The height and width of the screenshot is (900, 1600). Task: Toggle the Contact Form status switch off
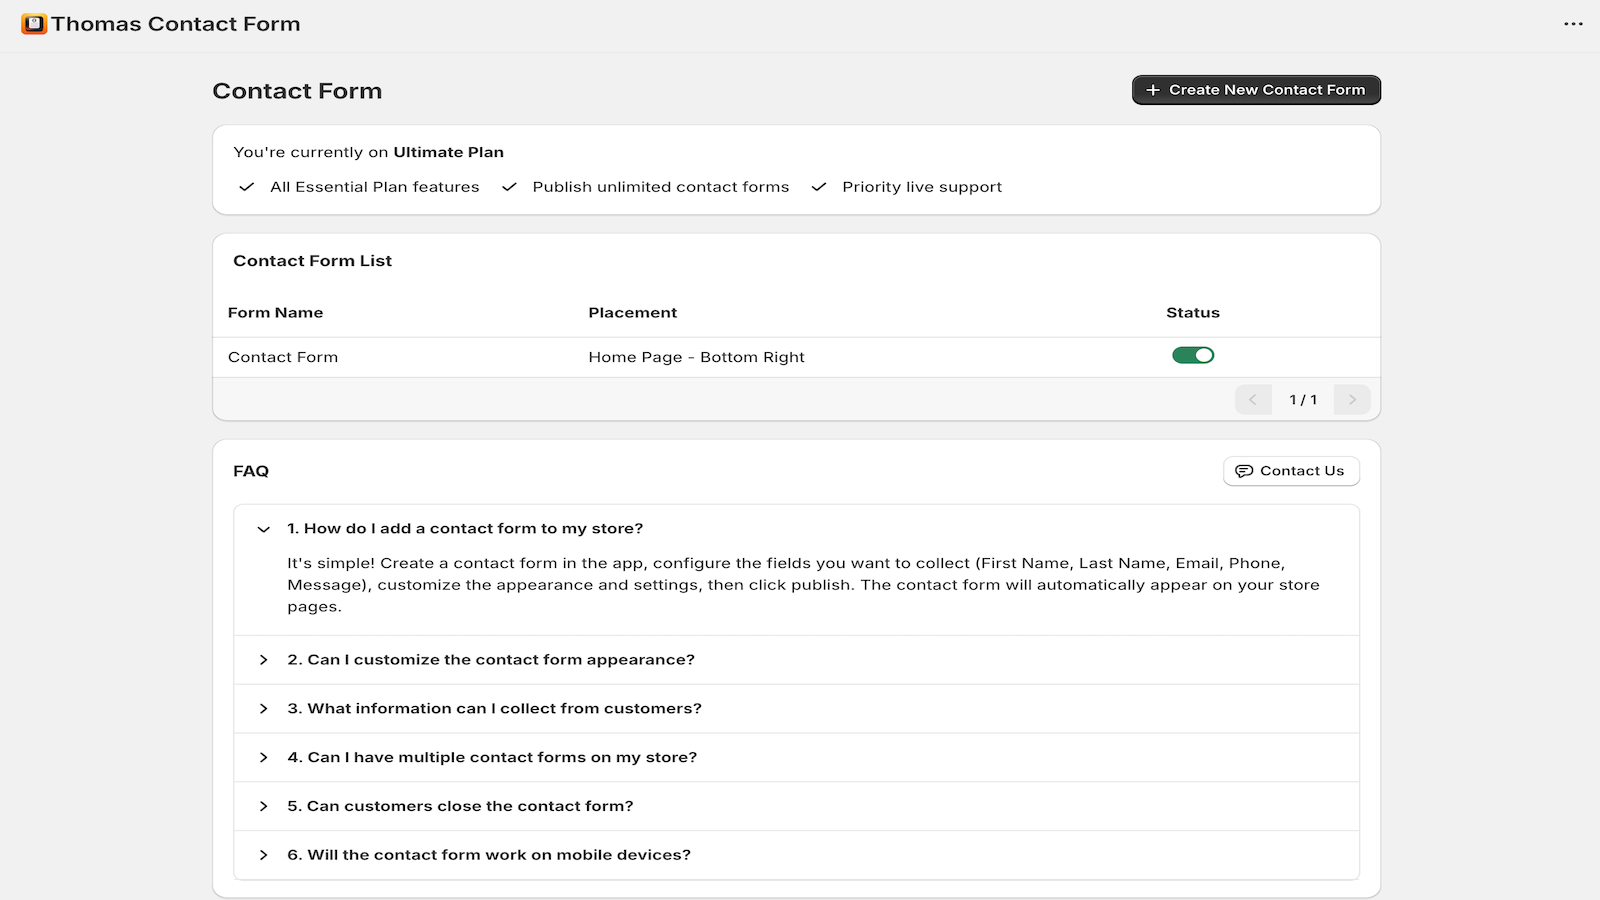1193,356
